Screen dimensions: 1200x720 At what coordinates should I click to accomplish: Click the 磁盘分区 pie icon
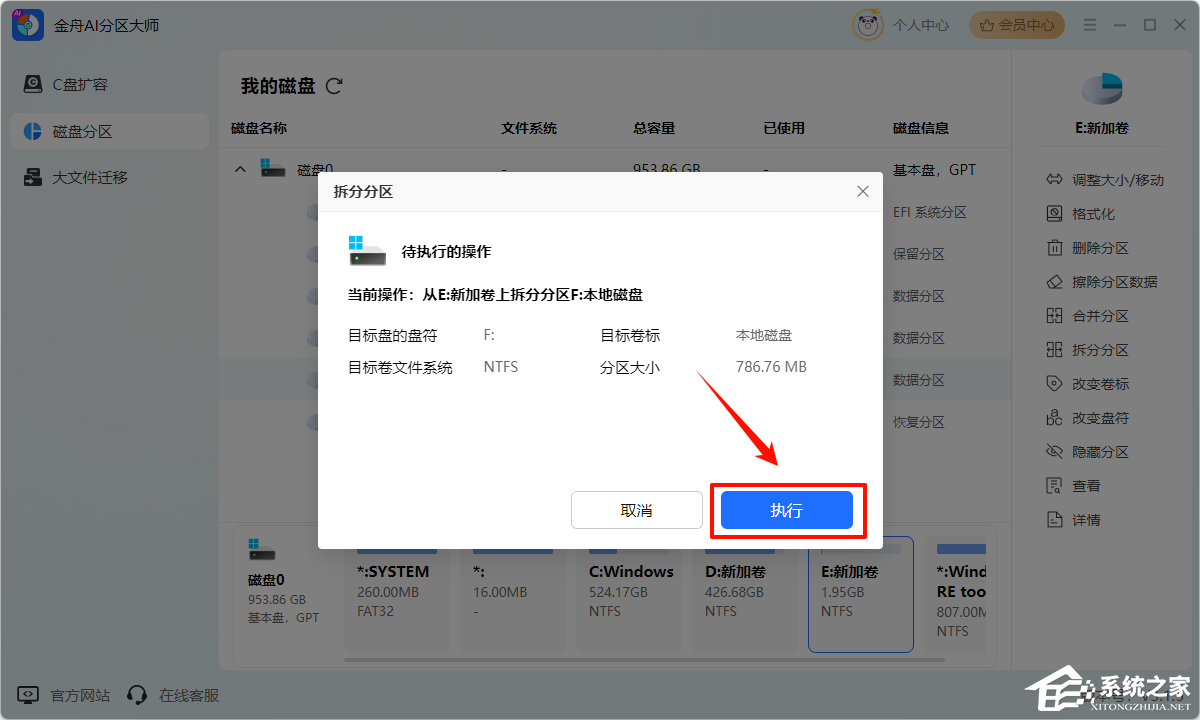pyautogui.click(x=33, y=131)
